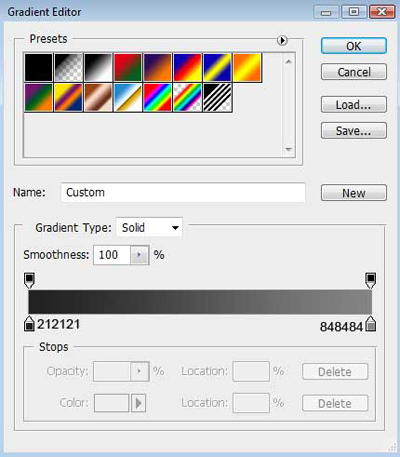
Task: Choose the black to white gradient preset
Action: tap(98, 67)
